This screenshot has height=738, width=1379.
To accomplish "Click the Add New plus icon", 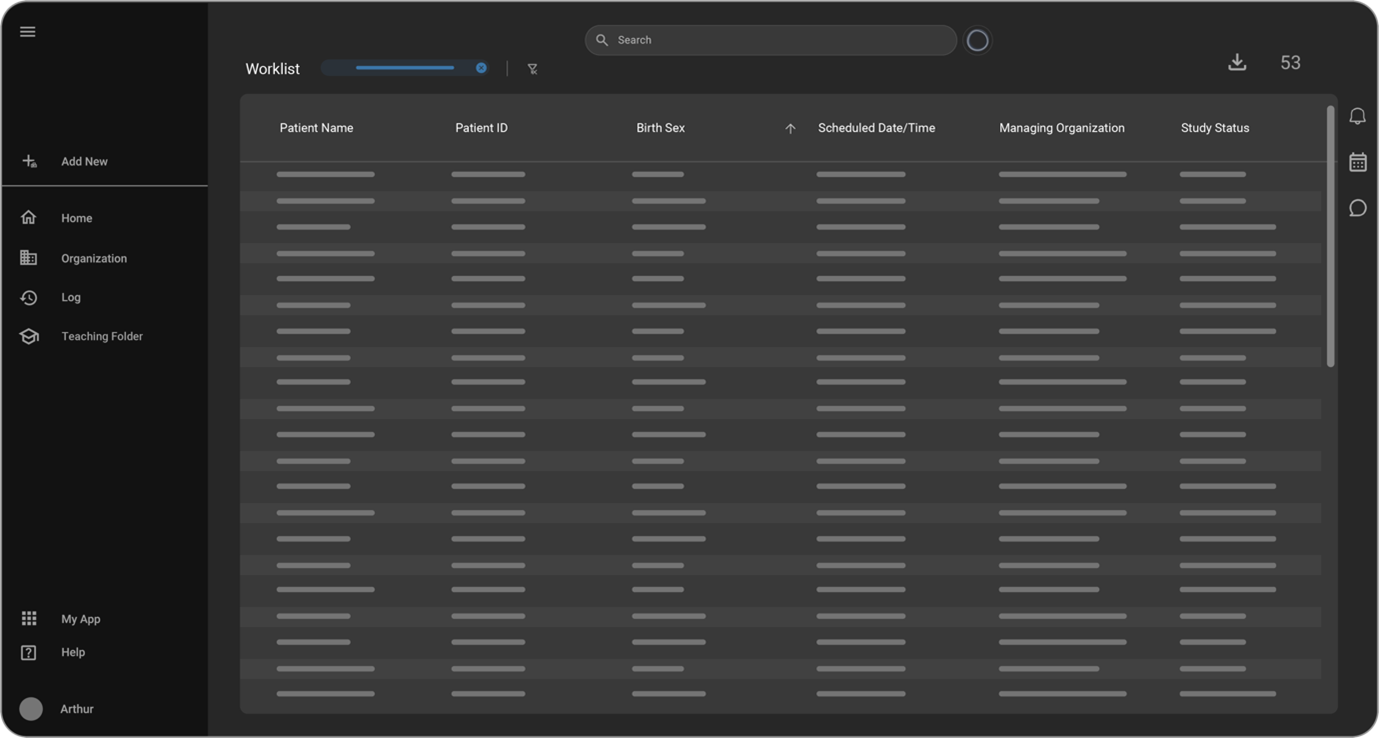I will click(x=29, y=161).
